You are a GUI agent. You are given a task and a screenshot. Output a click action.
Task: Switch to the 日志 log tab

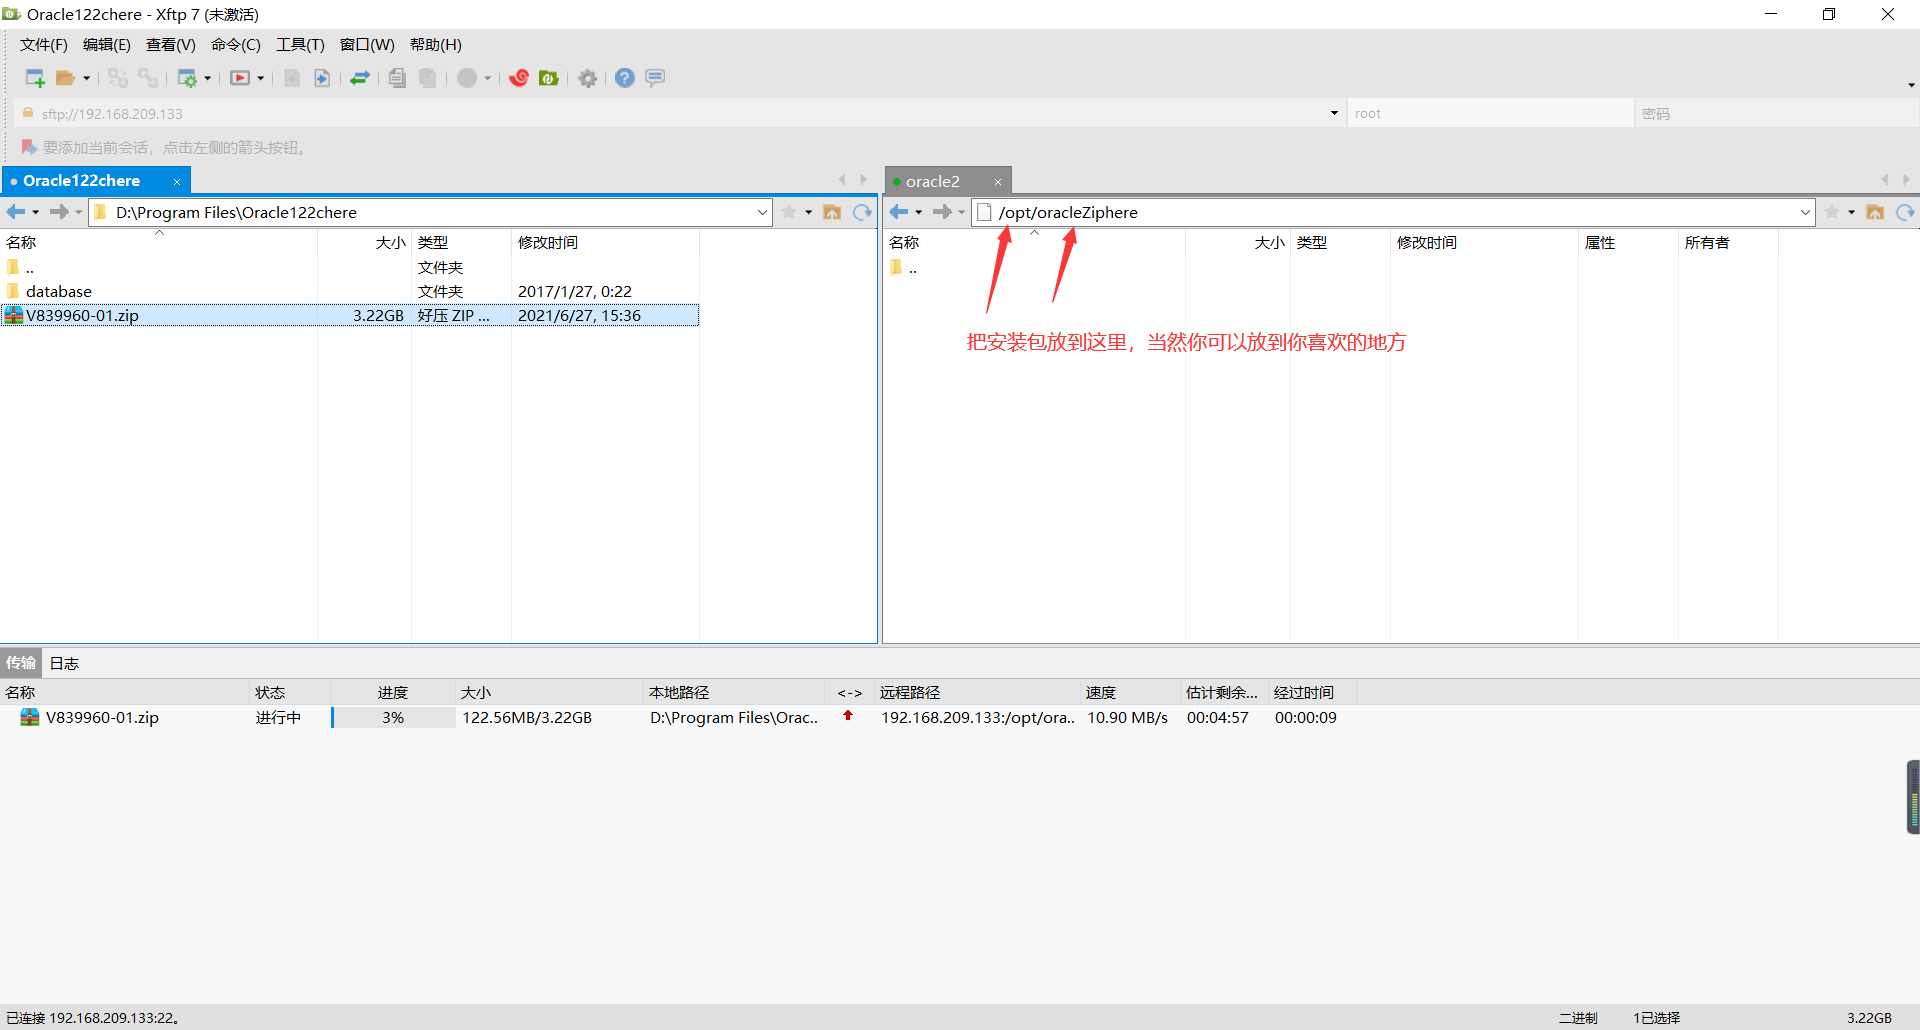pyautogui.click(x=64, y=663)
